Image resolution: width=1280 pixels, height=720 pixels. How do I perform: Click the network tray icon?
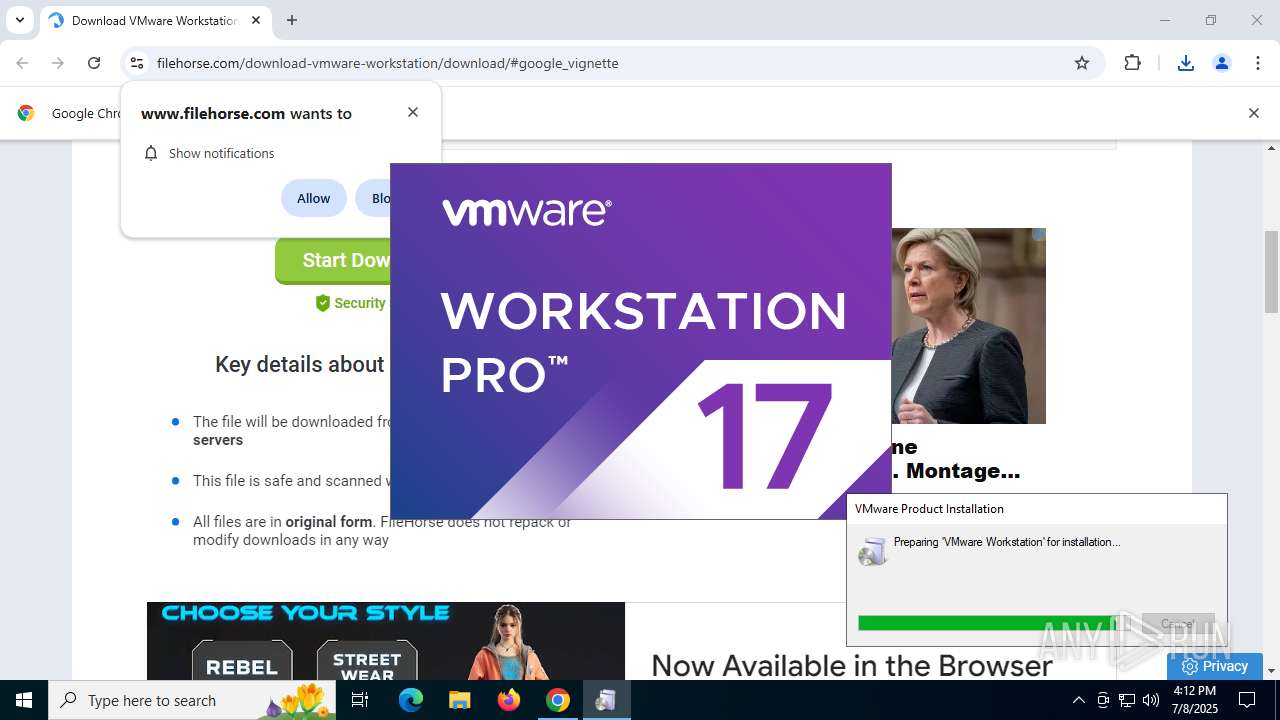1127,700
